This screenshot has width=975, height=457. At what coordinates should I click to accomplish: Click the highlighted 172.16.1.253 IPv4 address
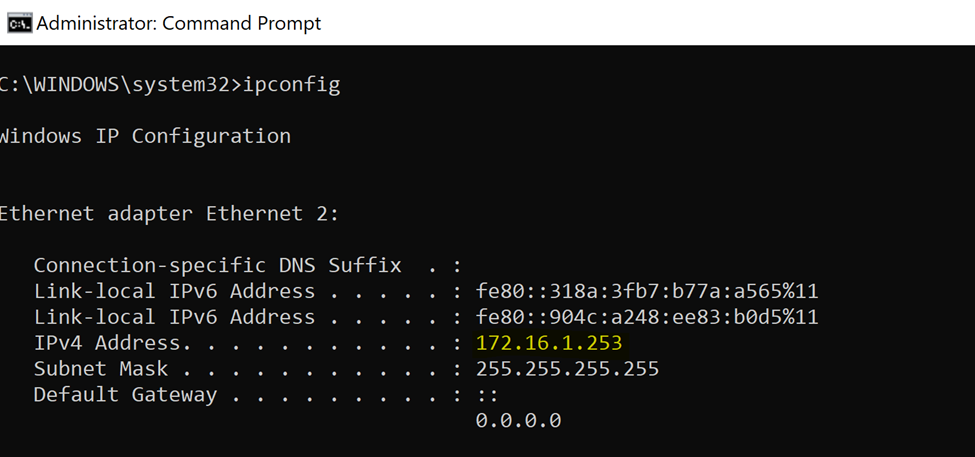click(x=549, y=343)
